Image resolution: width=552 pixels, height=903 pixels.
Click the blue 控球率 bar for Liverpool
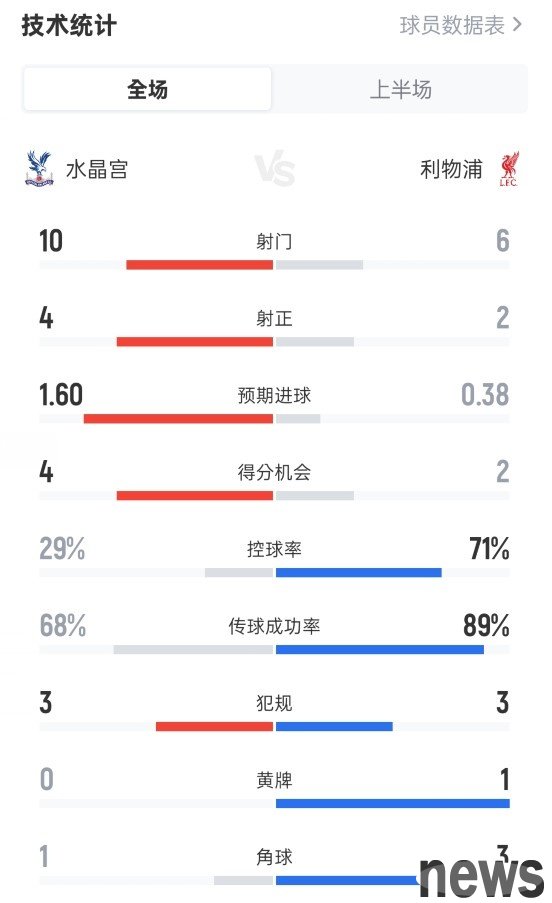359,572
